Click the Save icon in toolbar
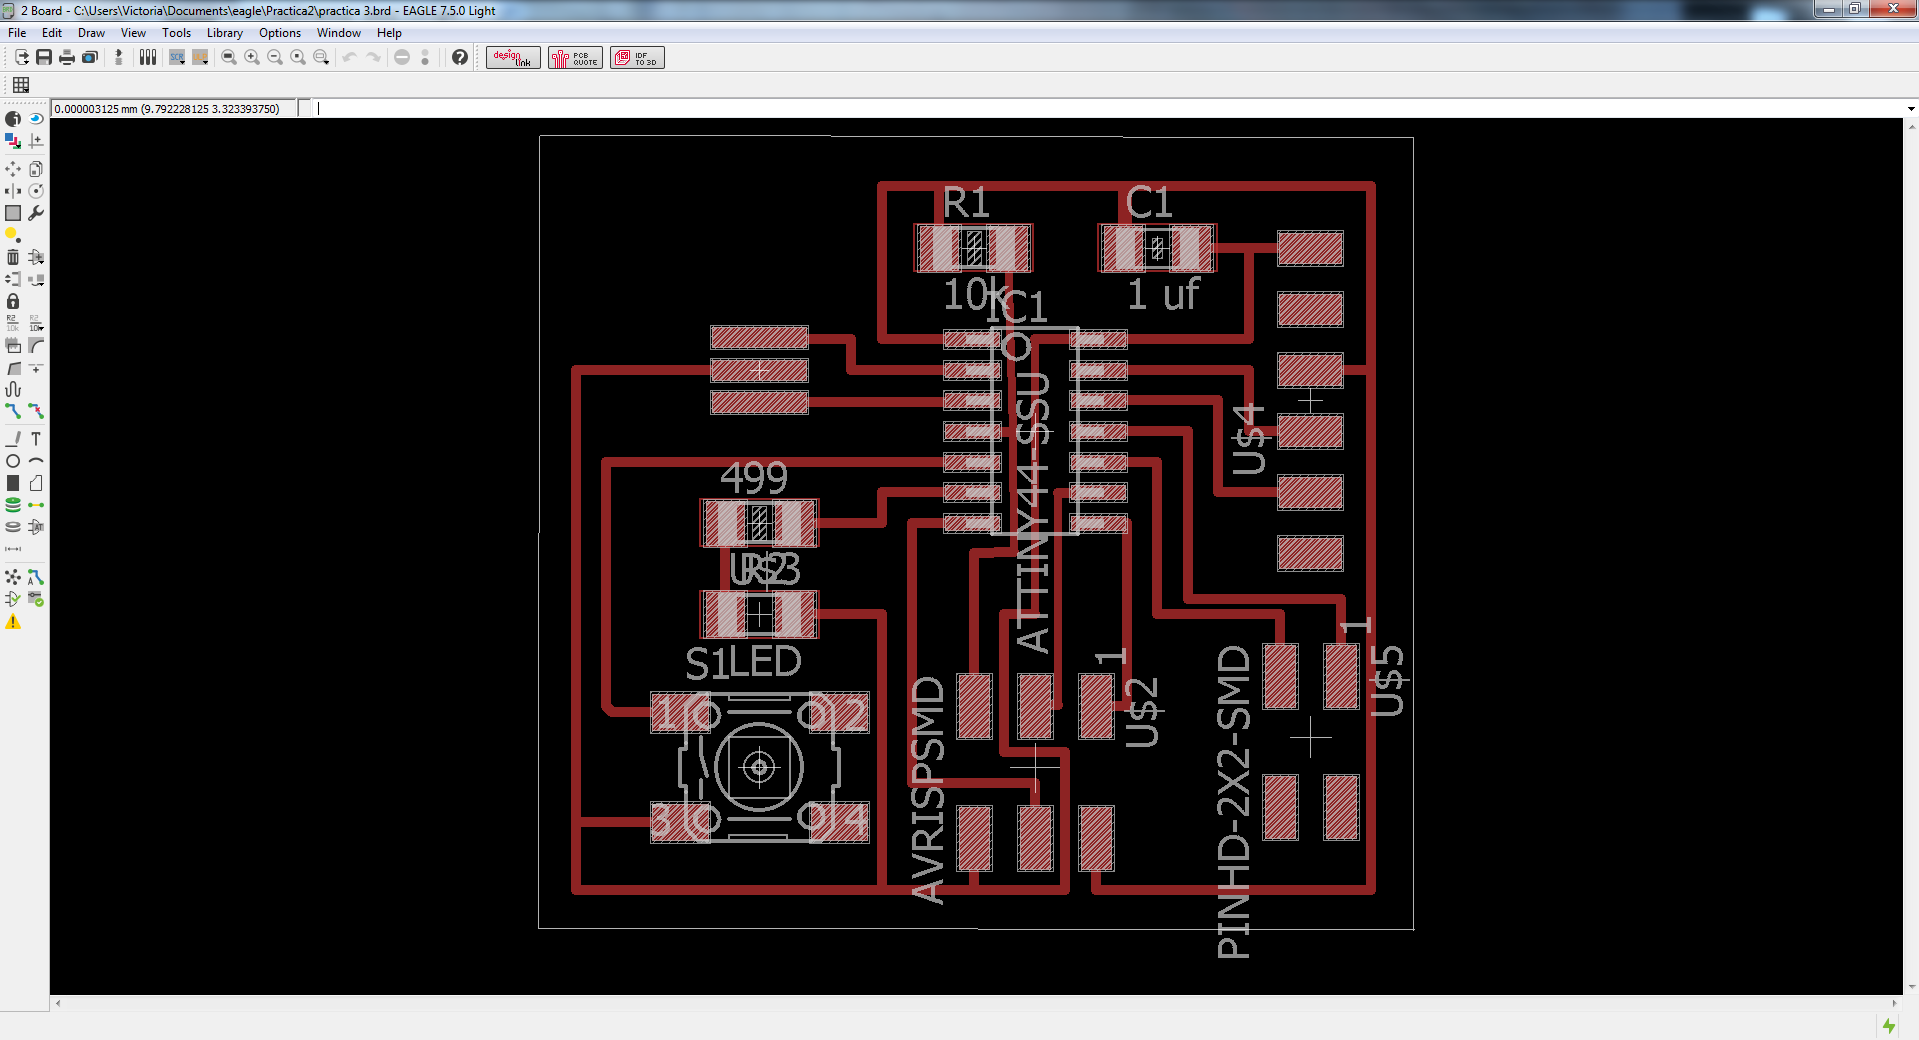1919x1040 pixels. [44, 57]
